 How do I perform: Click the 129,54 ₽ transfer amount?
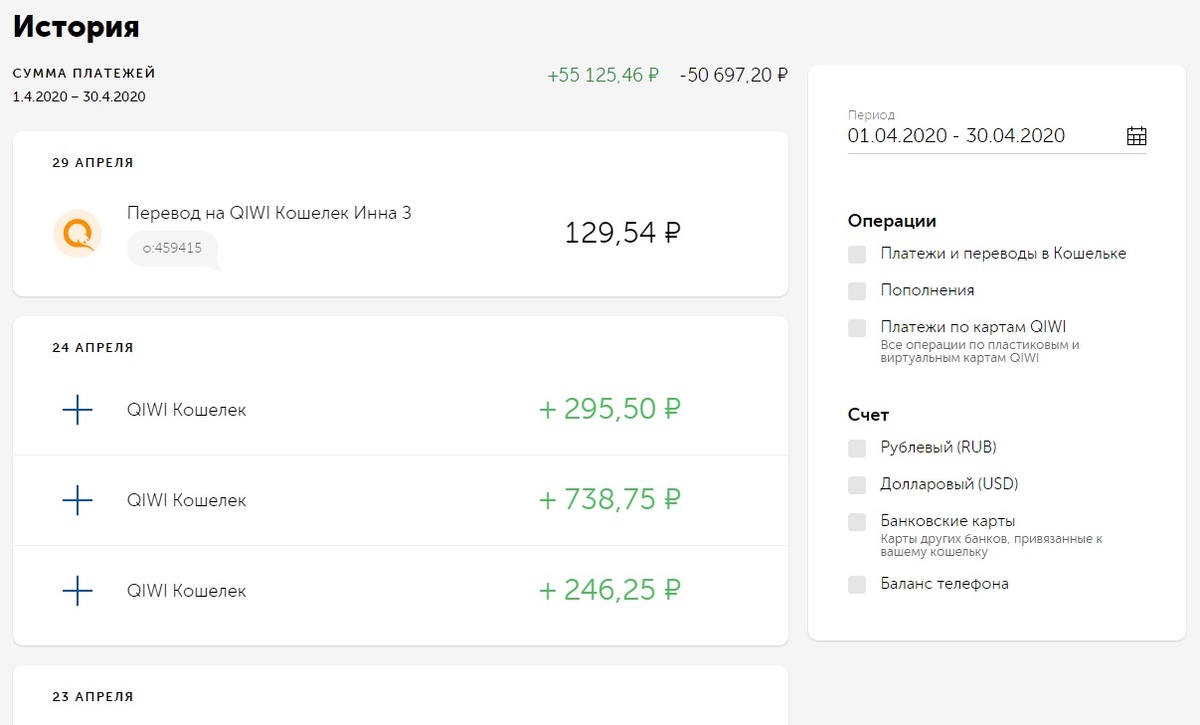(x=622, y=233)
